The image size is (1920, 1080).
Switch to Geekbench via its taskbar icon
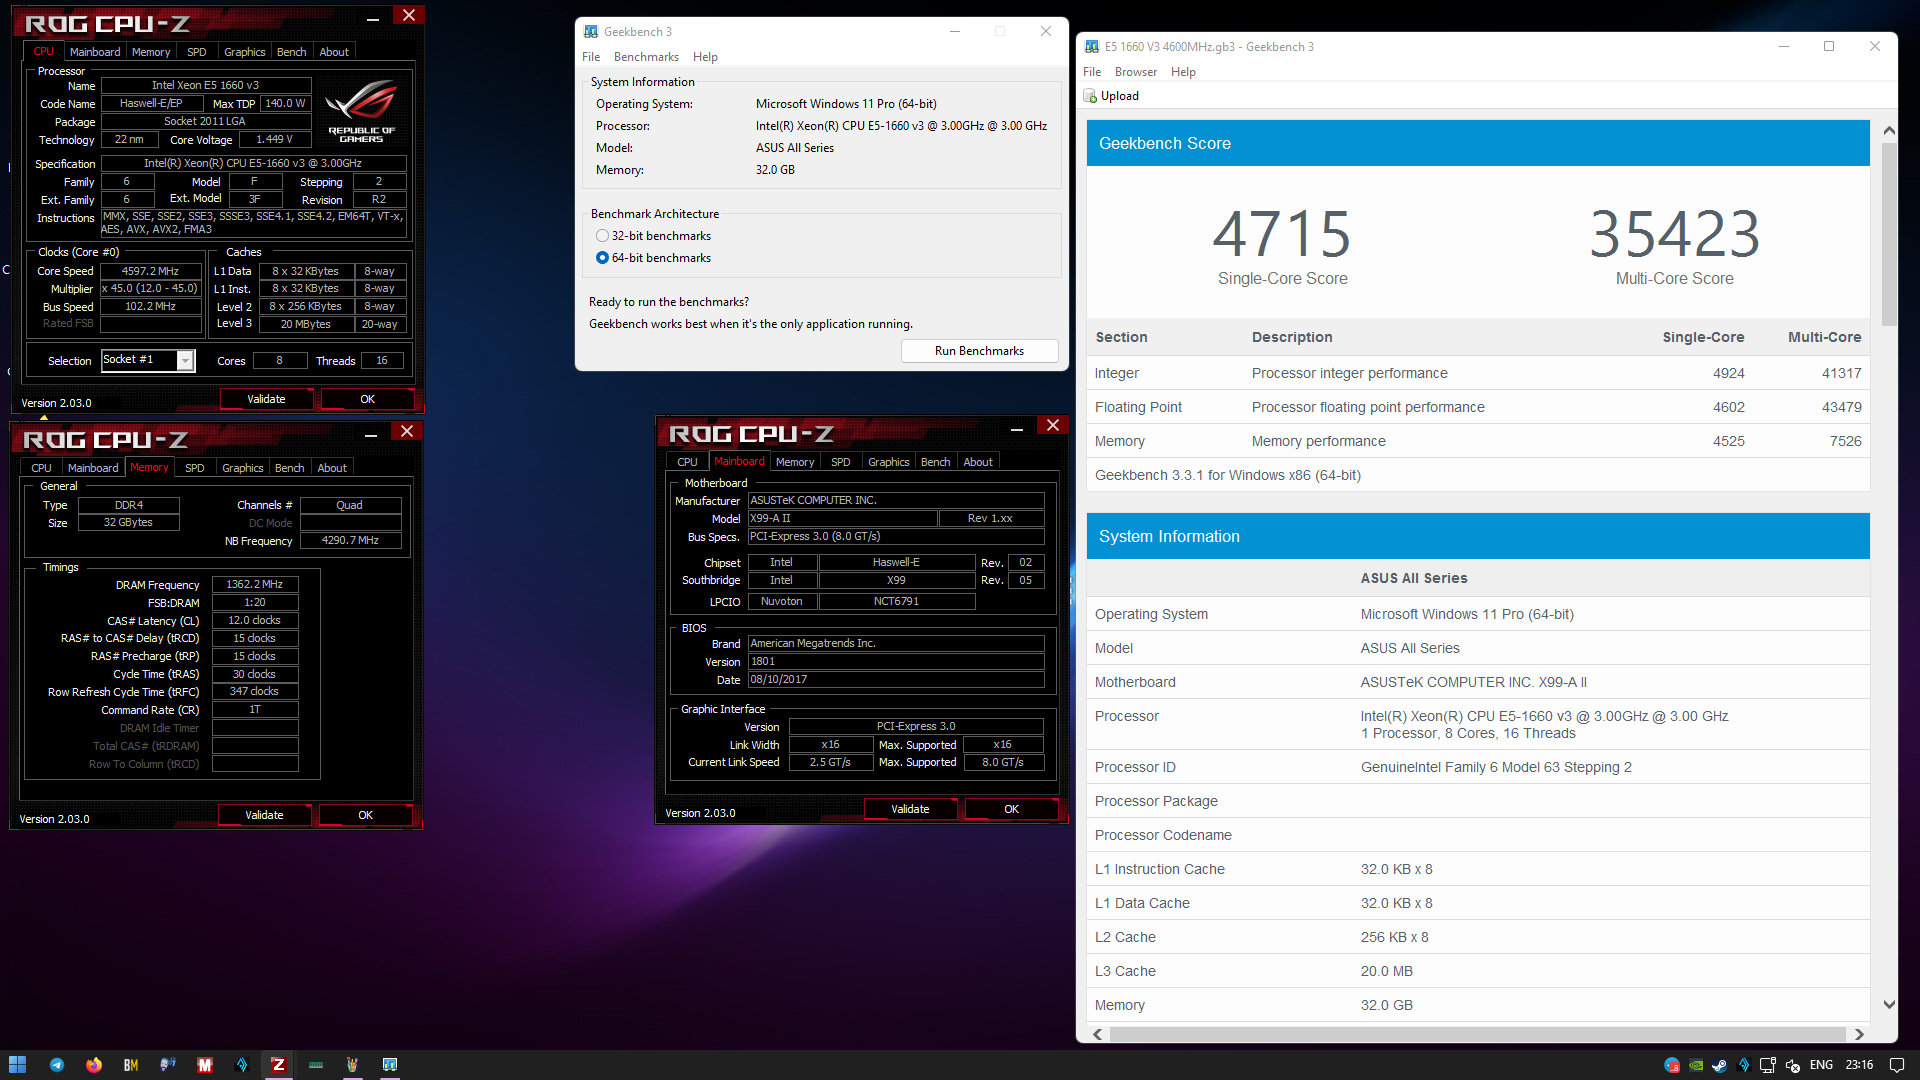(x=390, y=1065)
